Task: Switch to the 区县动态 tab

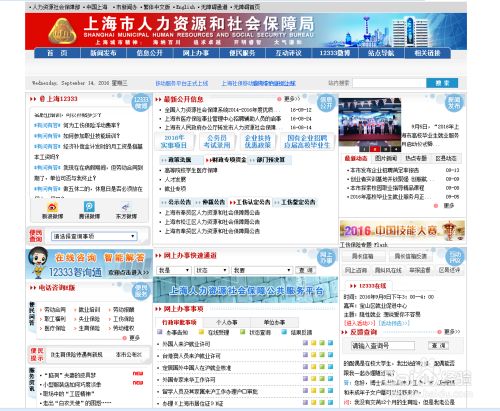Action: click(x=446, y=158)
